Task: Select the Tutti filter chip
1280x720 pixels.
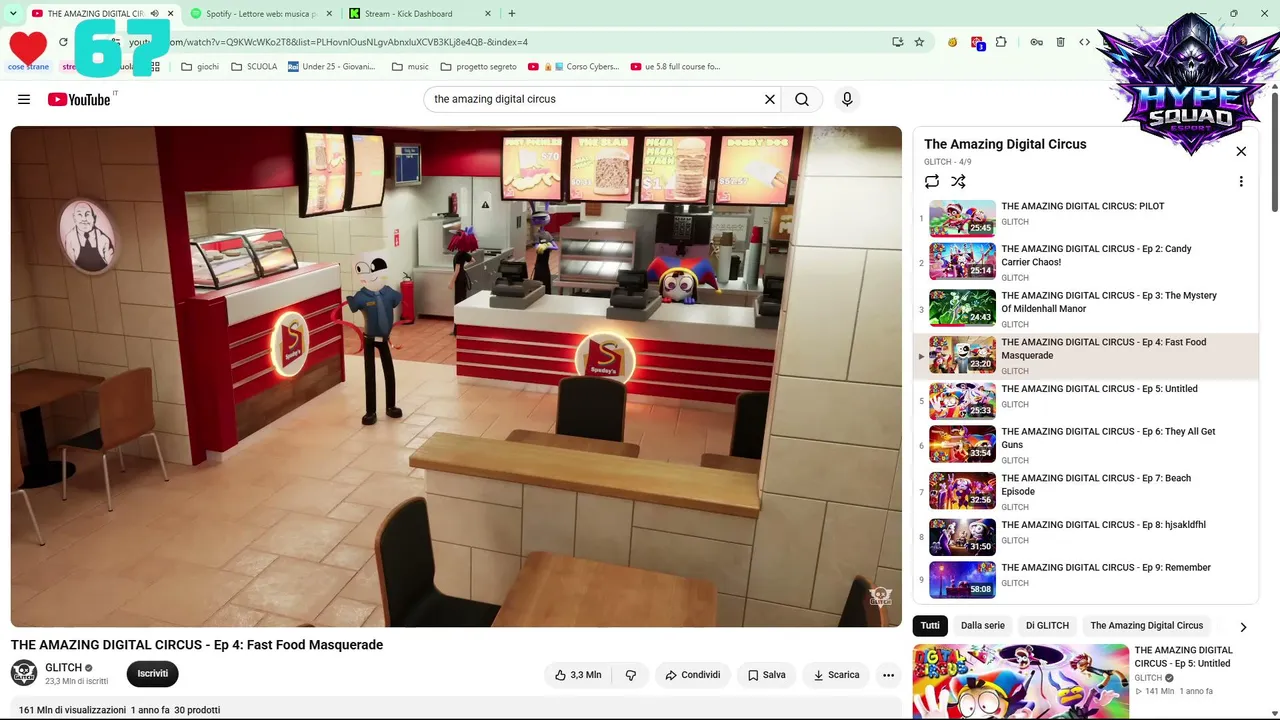Action: point(930,626)
